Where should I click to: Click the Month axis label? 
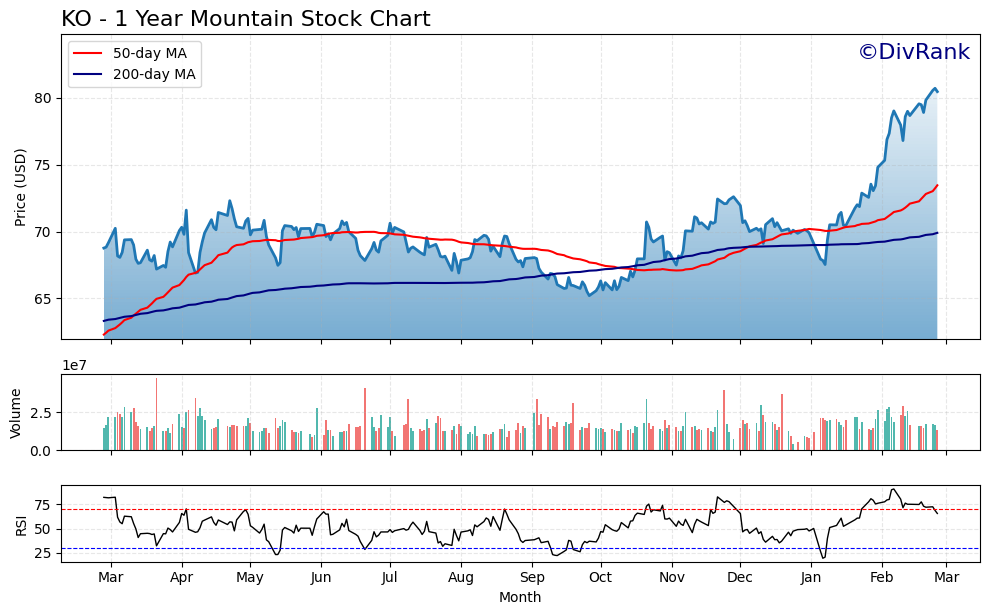(x=518, y=598)
